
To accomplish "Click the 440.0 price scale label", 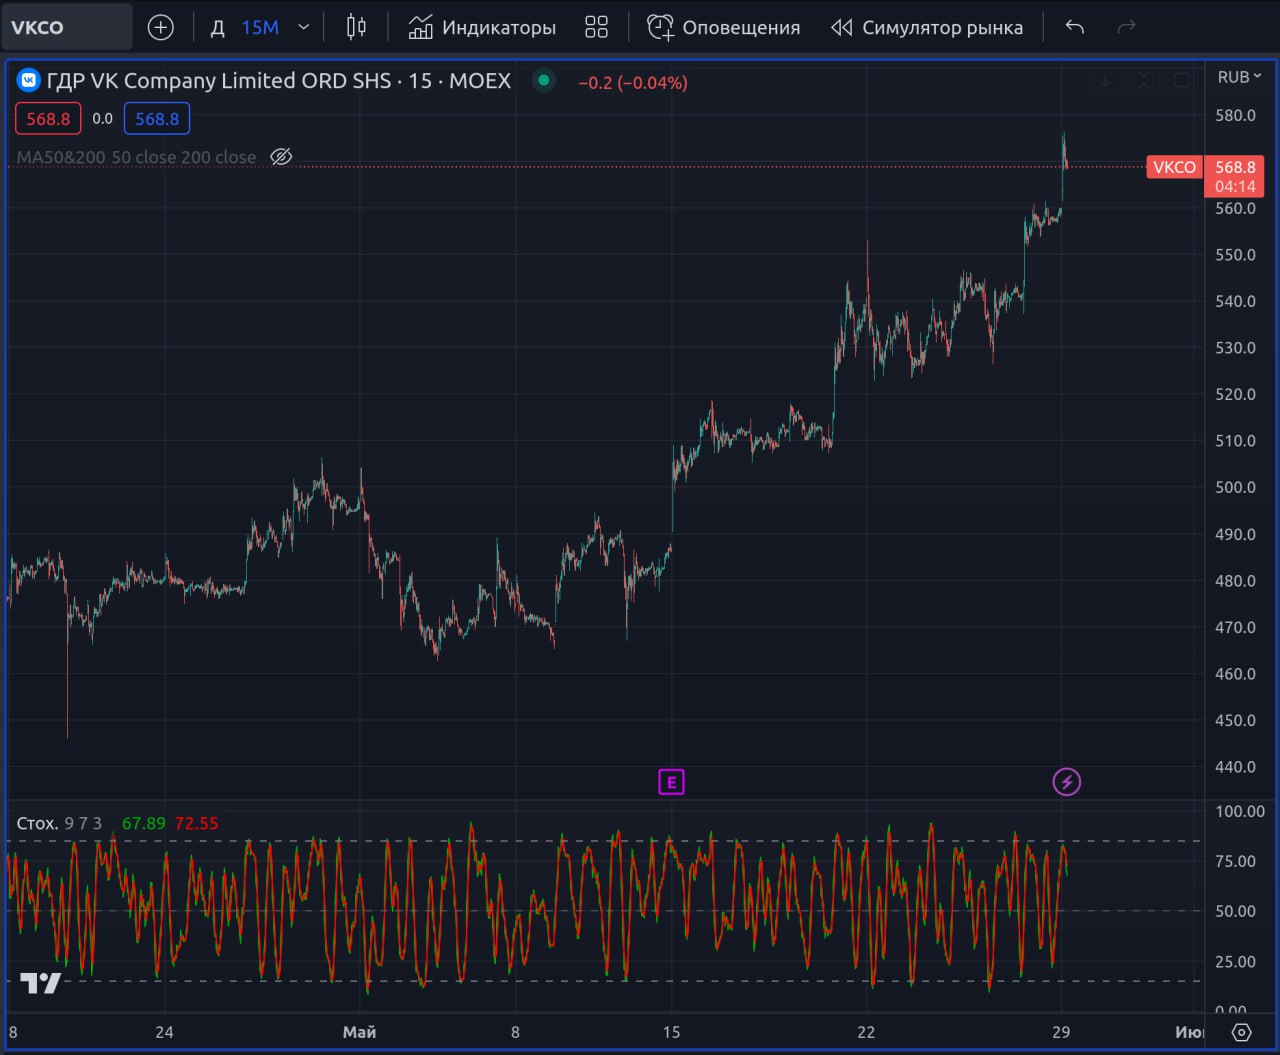I will tap(1235, 767).
